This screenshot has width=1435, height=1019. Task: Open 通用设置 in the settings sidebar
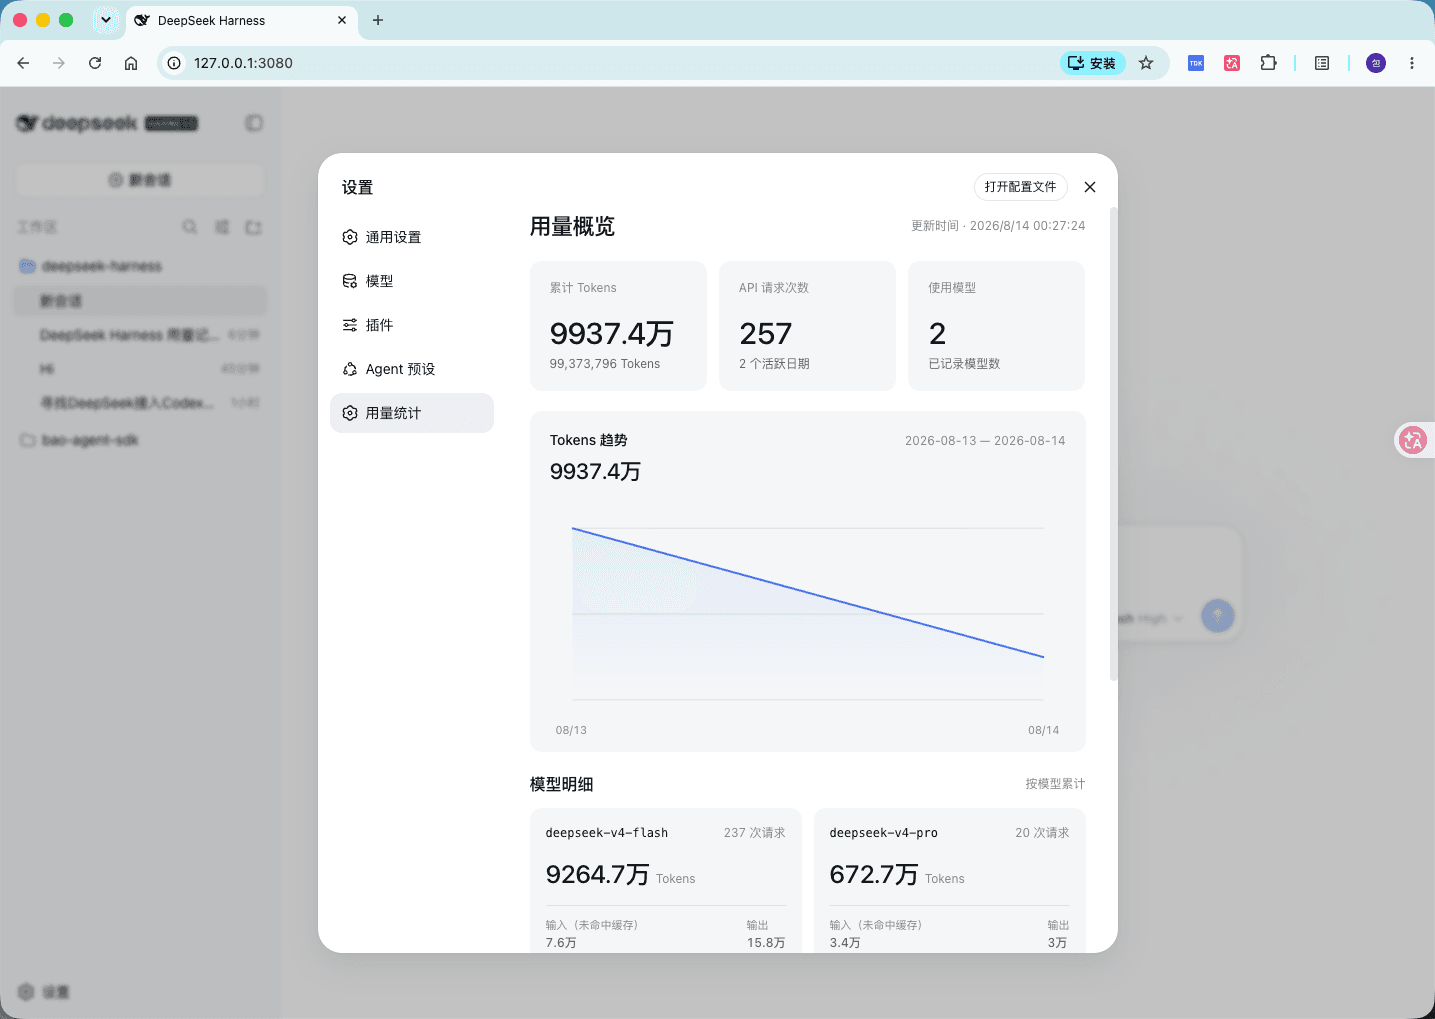412,237
